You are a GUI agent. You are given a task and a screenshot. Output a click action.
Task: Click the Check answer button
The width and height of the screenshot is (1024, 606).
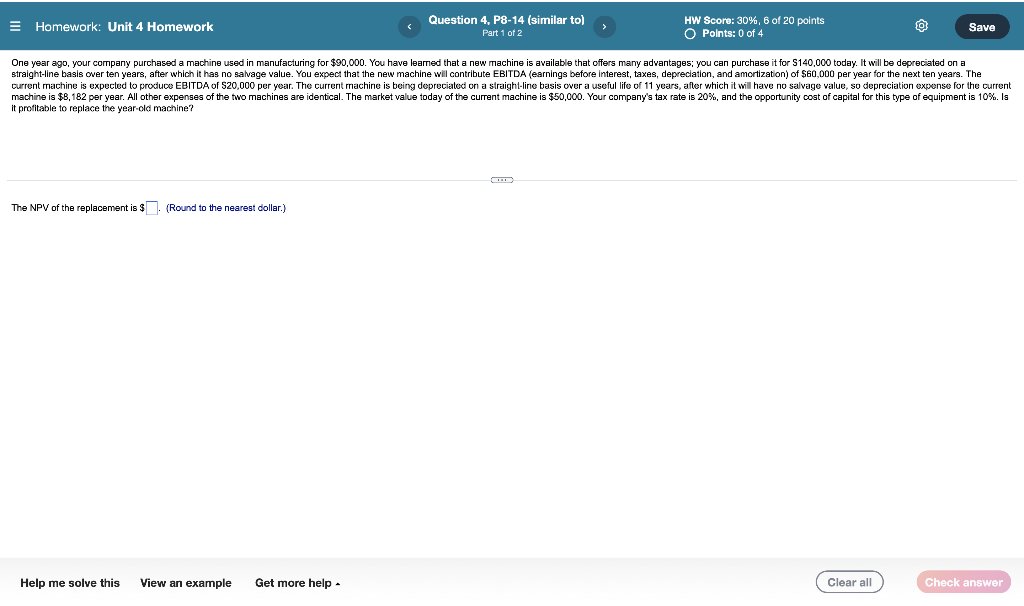click(963, 581)
